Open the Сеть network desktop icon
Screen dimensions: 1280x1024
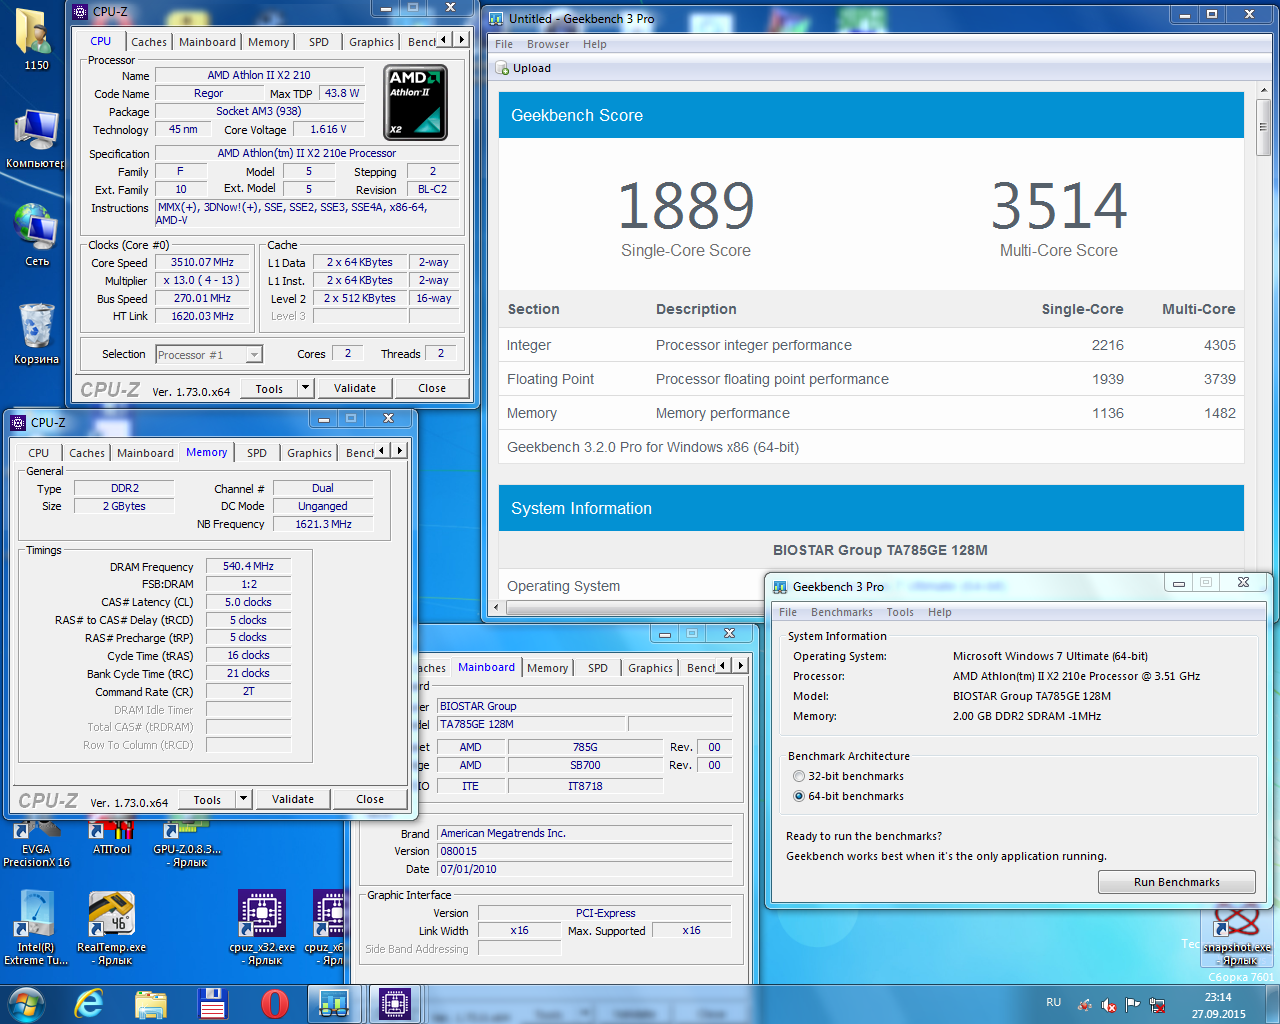coord(36,236)
